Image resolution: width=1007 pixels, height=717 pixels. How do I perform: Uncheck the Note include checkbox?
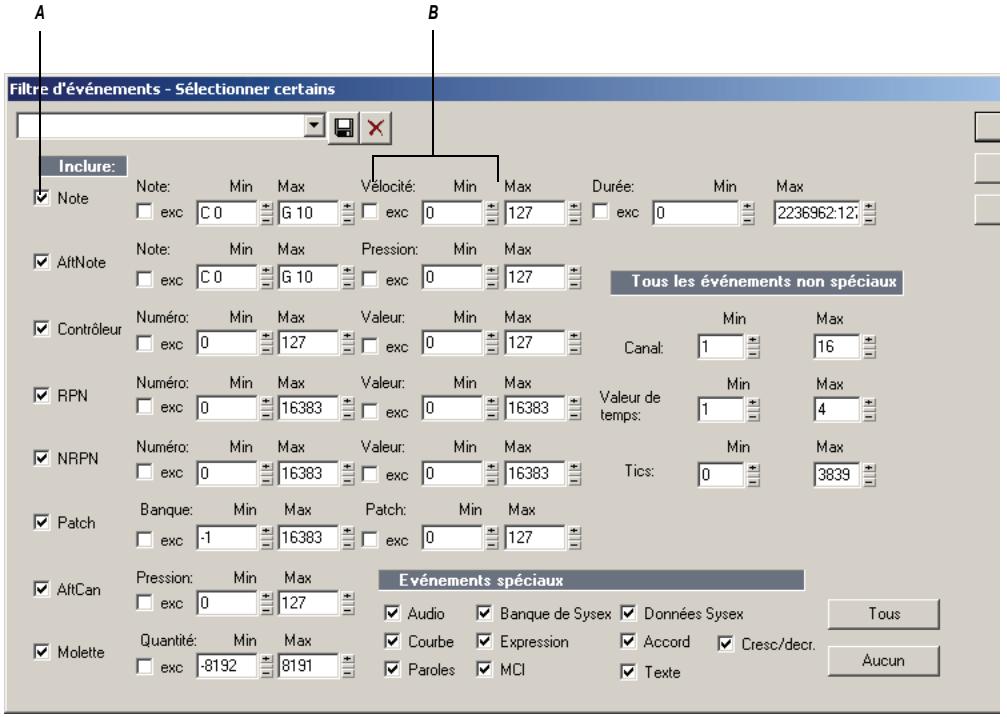click(41, 198)
